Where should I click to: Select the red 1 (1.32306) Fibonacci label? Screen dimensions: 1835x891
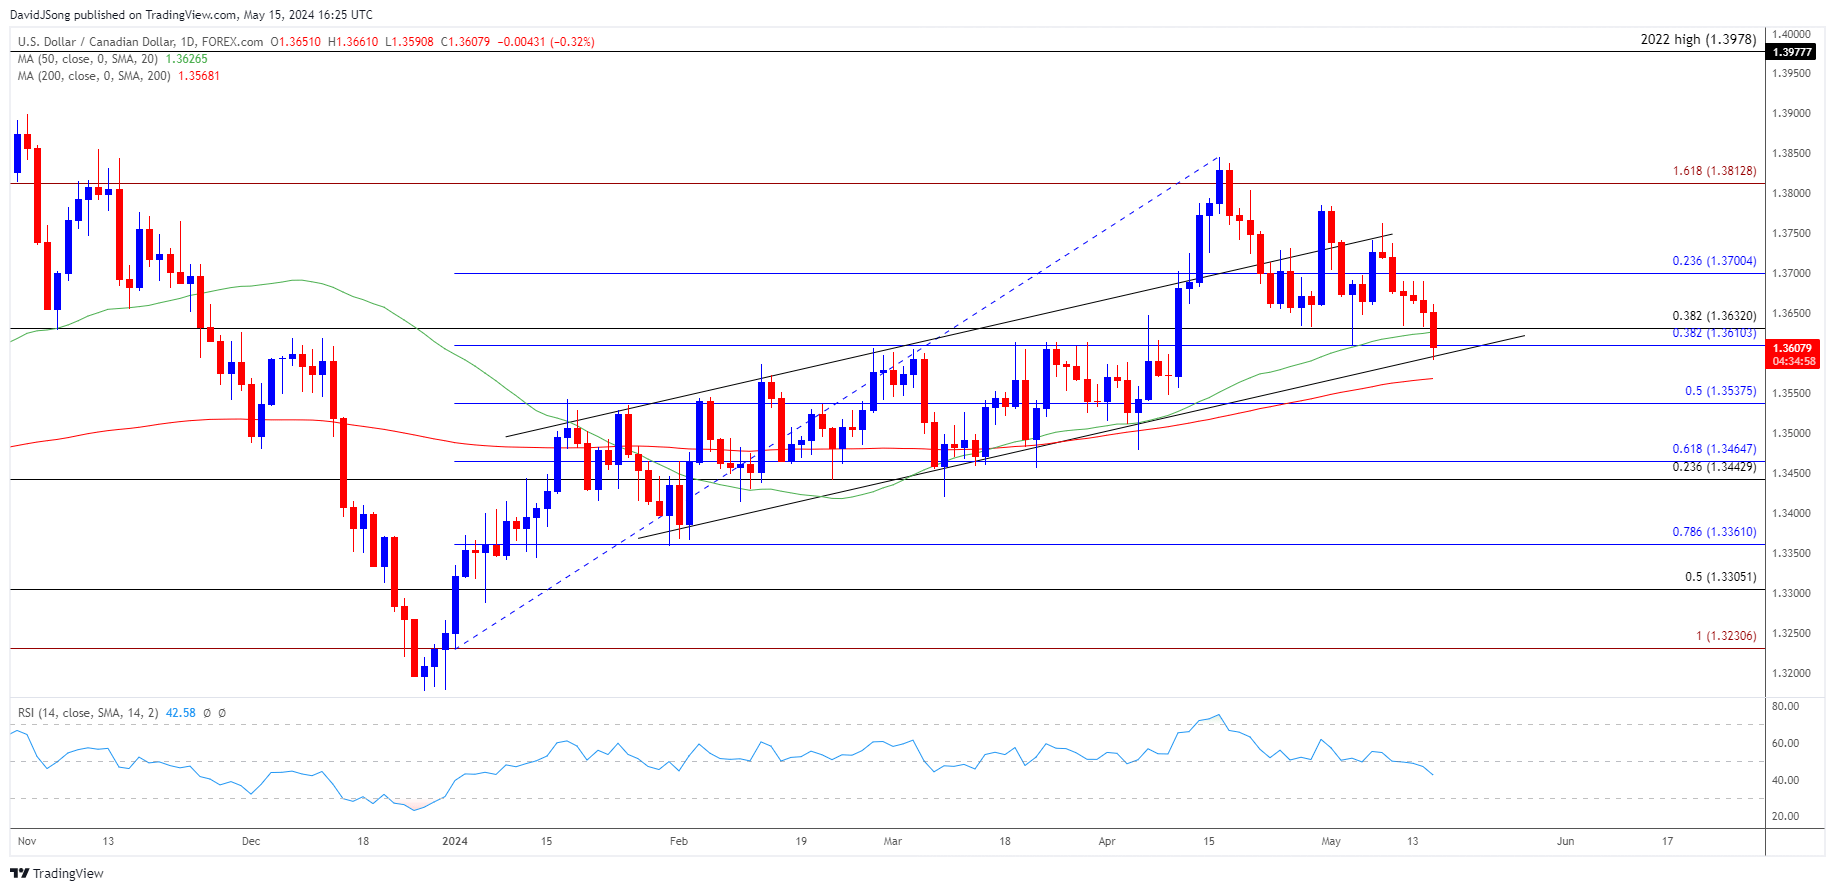tap(1726, 636)
